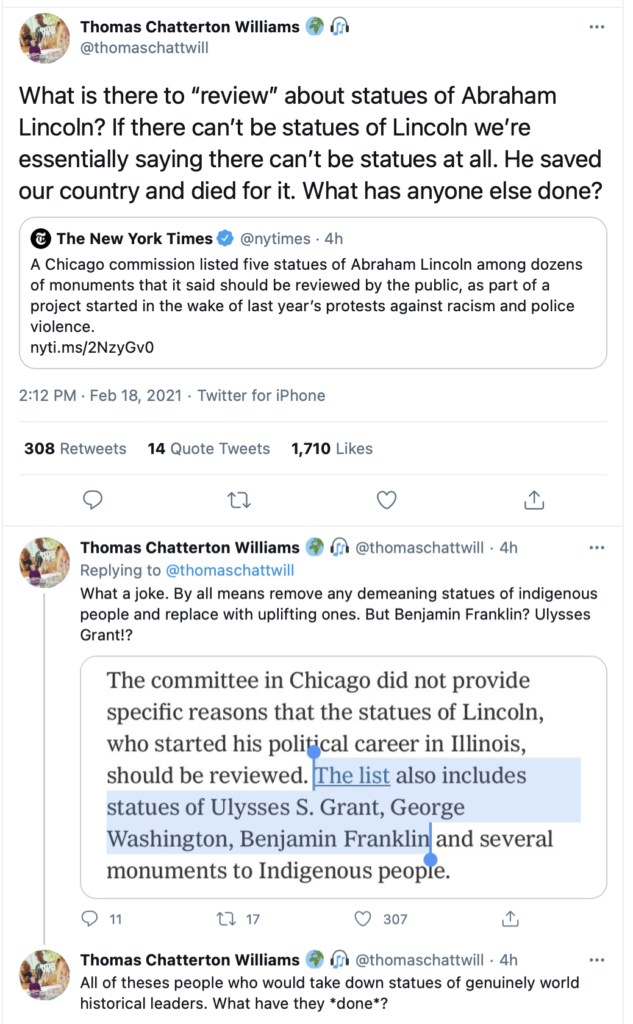
Task: Retweet the reply with 17 retweets
Action: click(x=238, y=919)
